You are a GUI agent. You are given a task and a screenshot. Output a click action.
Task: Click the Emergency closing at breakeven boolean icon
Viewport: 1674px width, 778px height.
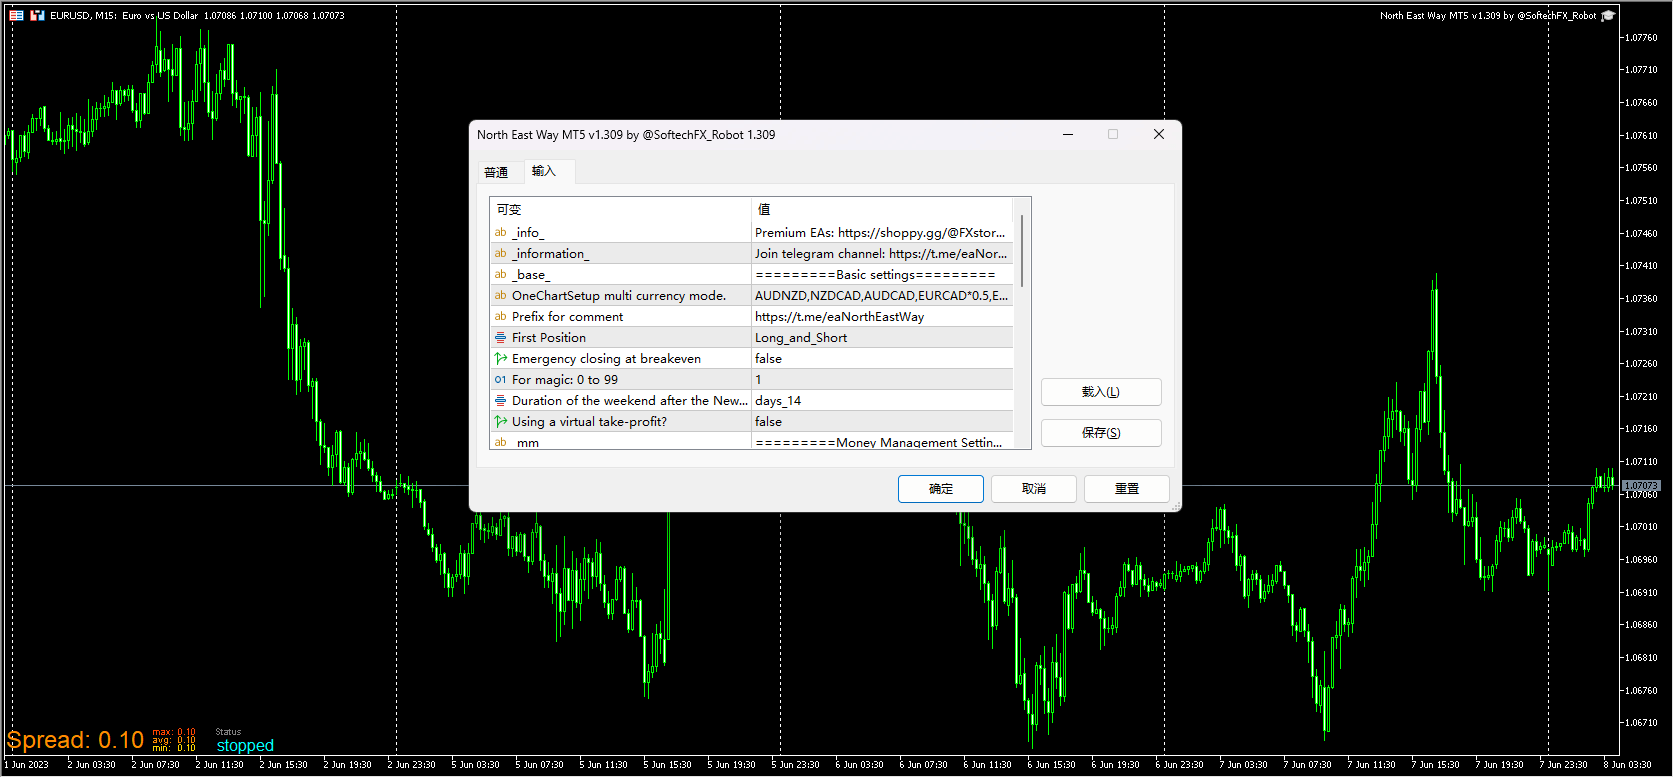(x=500, y=359)
